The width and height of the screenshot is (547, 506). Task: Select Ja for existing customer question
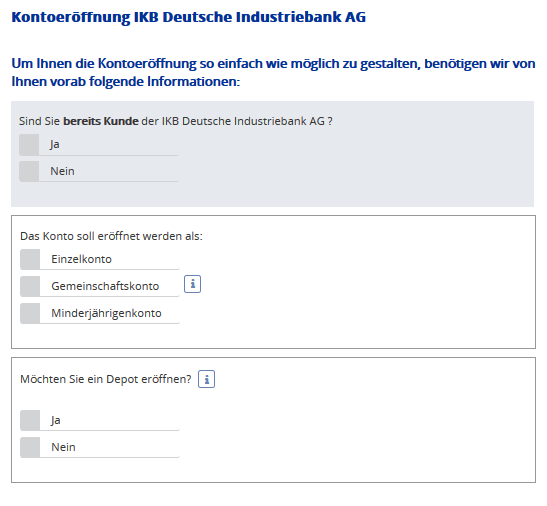99,145
